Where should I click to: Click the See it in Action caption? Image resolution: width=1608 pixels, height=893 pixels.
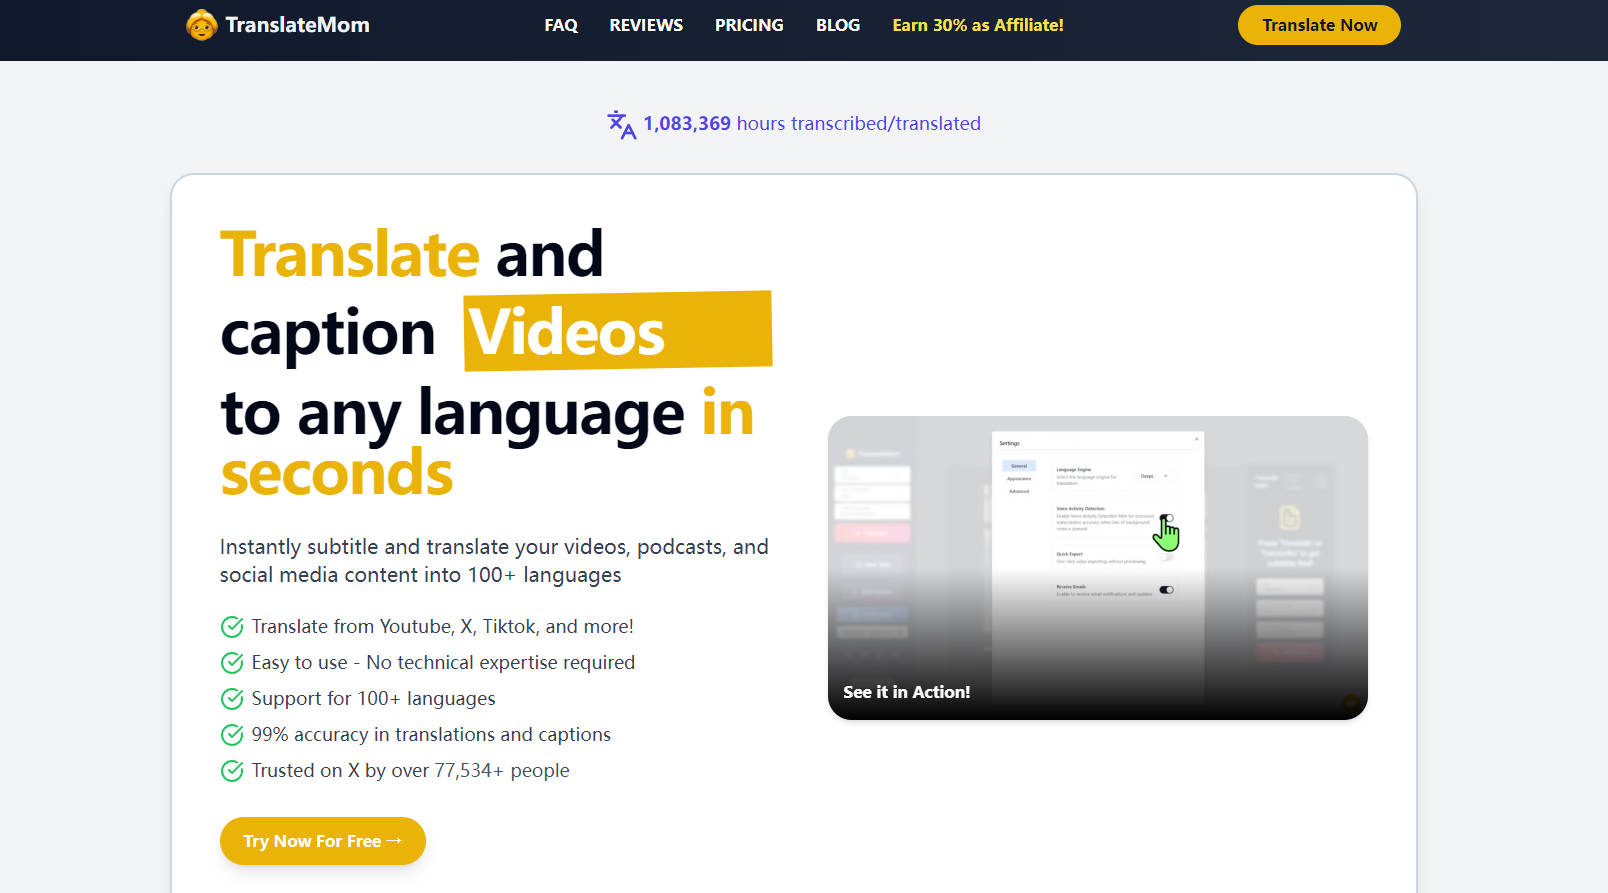[x=906, y=692]
